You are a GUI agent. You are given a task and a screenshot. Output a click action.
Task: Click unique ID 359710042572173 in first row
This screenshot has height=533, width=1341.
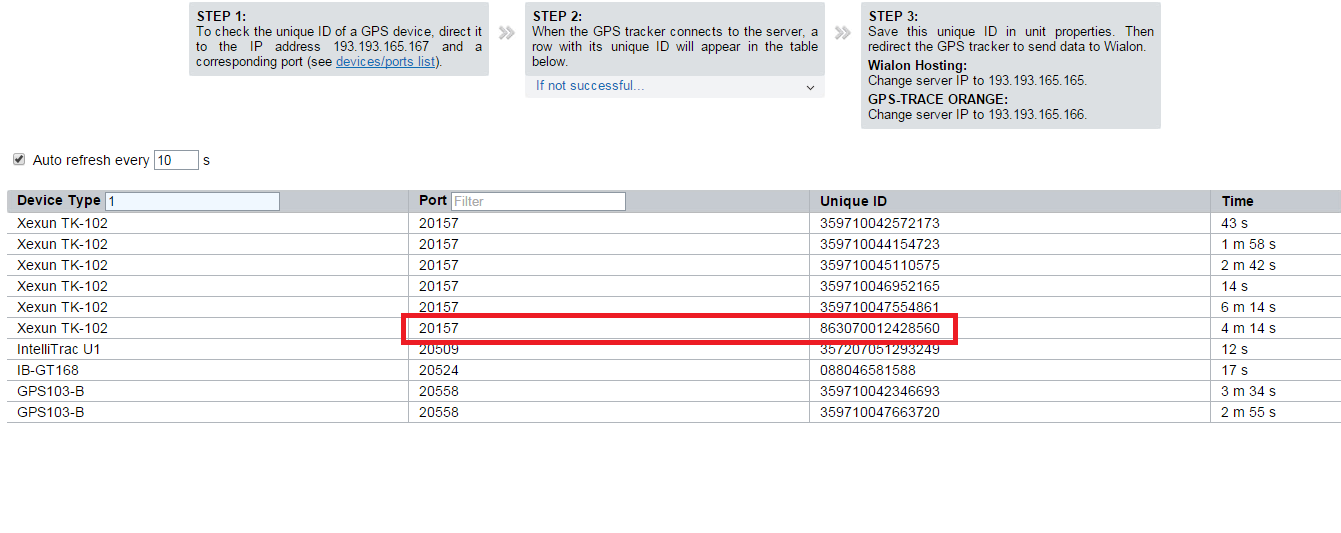[880, 223]
